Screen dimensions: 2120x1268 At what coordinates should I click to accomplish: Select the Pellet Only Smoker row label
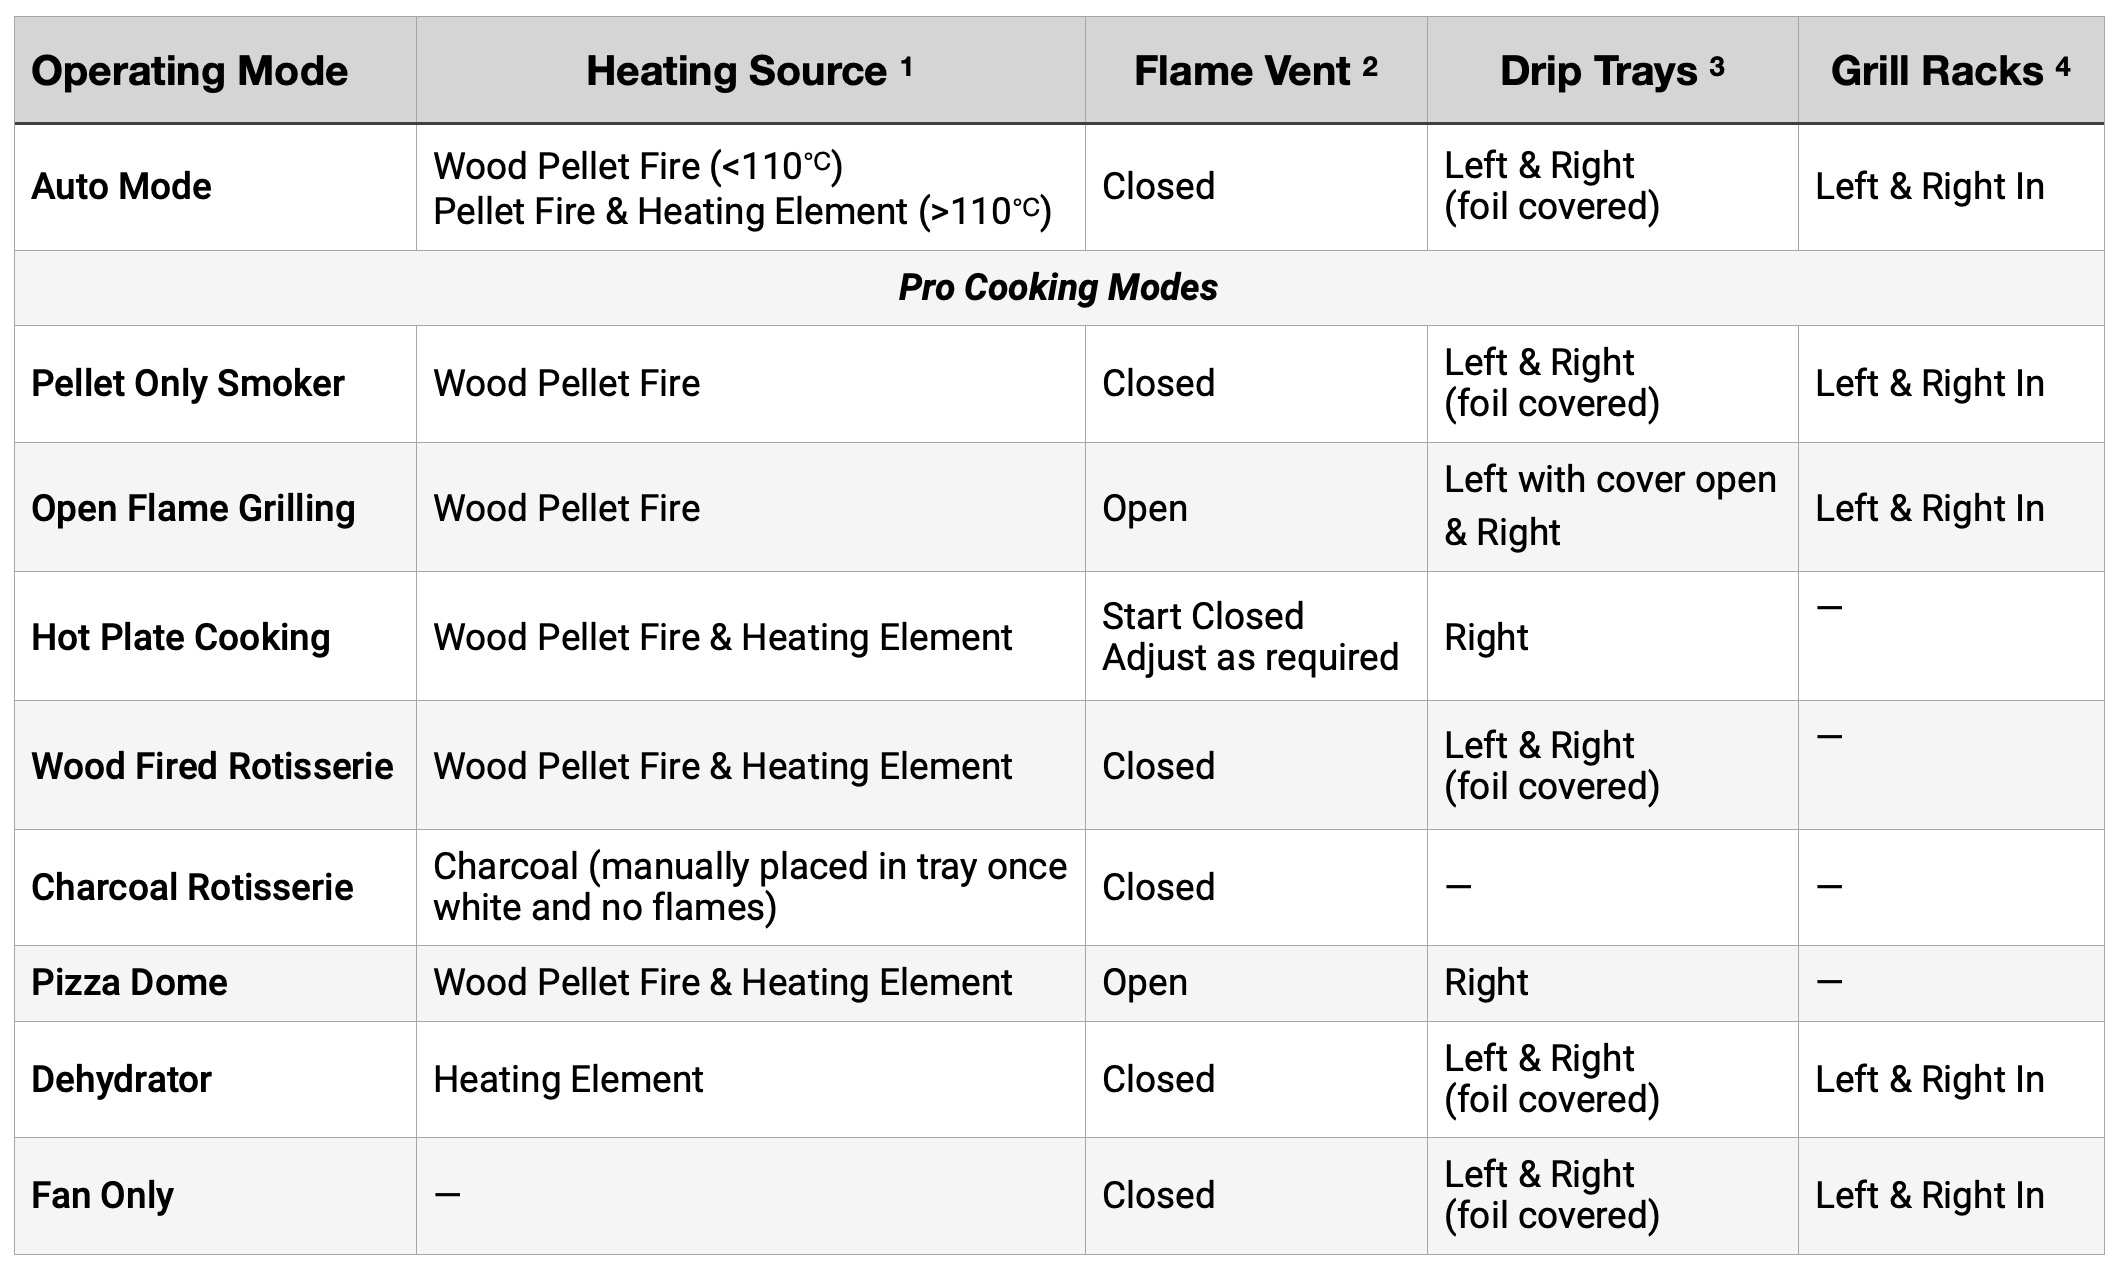point(188,384)
